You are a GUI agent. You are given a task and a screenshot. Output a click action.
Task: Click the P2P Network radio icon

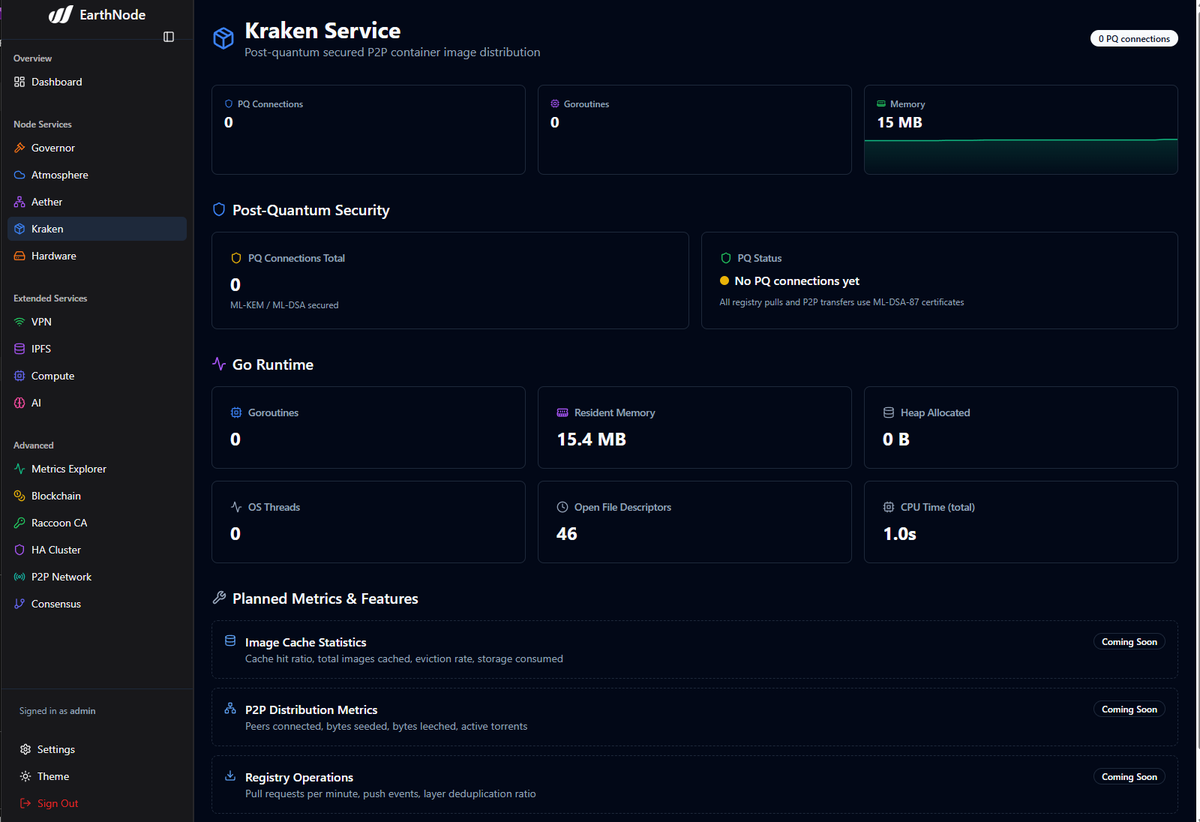click(x=20, y=577)
